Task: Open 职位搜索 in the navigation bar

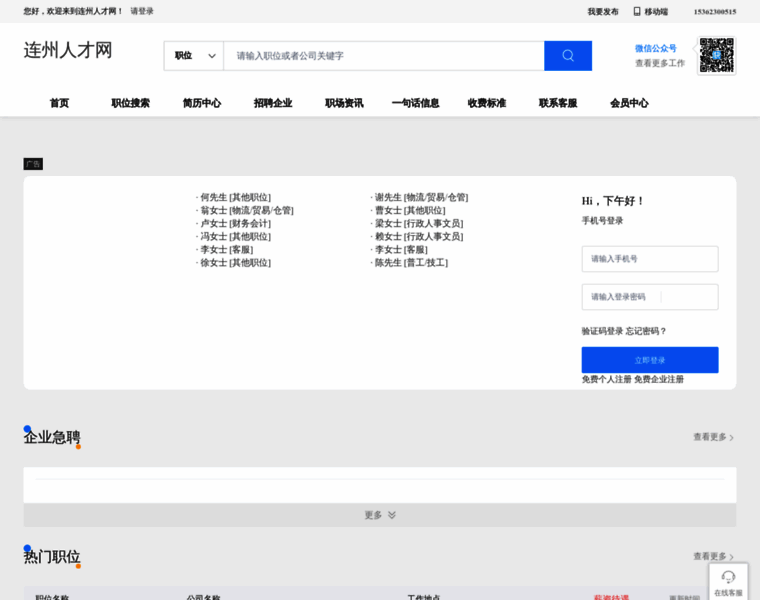Action: click(x=130, y=103)
